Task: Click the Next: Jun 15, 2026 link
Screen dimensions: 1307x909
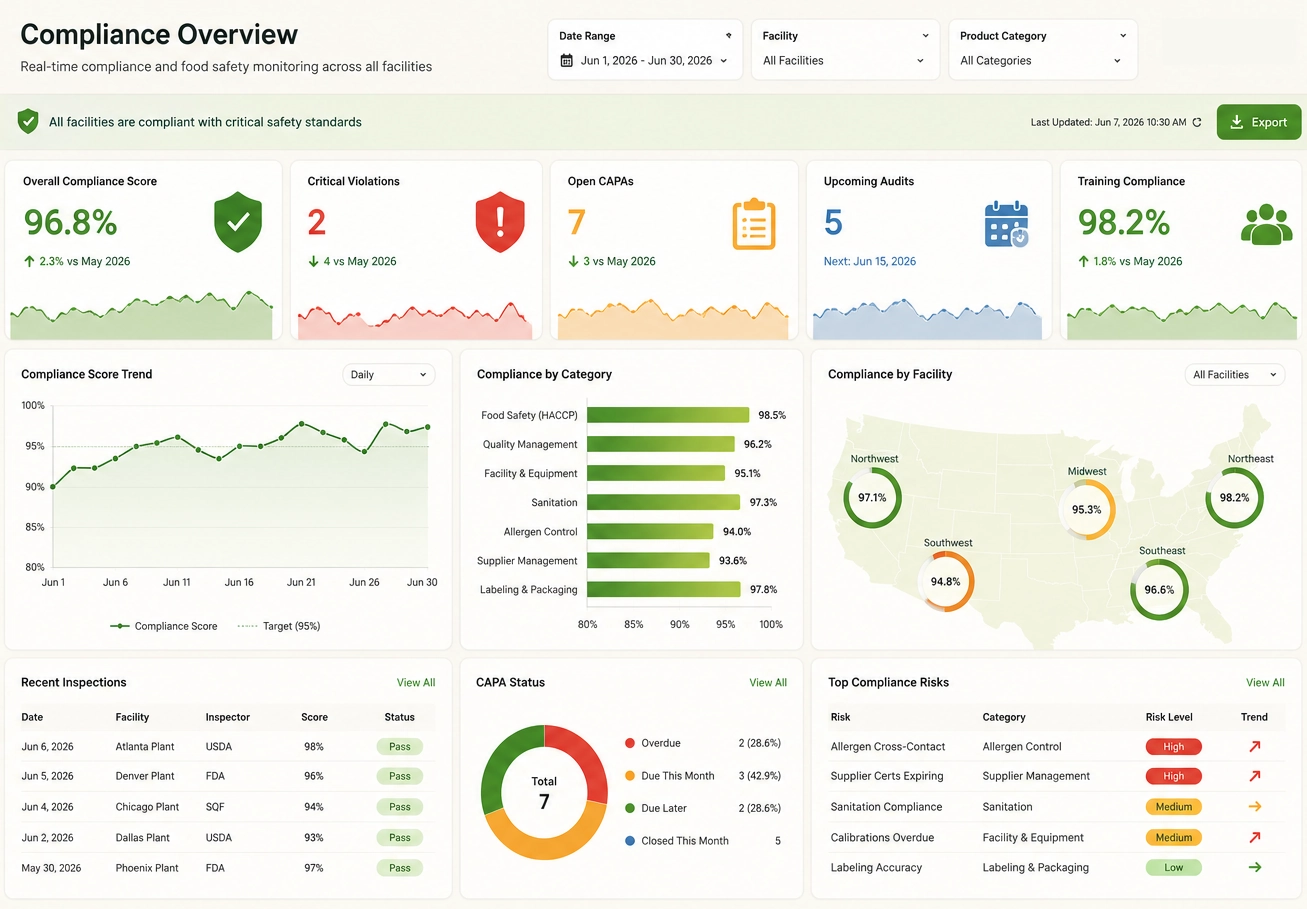Action: pyautogui.click(x=870, y=261)
